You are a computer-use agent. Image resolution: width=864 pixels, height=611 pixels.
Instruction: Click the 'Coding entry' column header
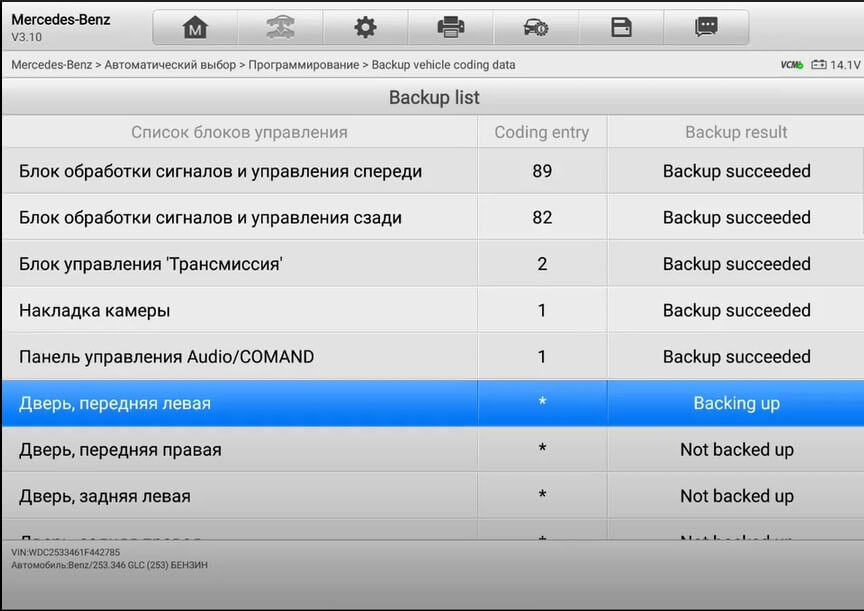[542, 132]
